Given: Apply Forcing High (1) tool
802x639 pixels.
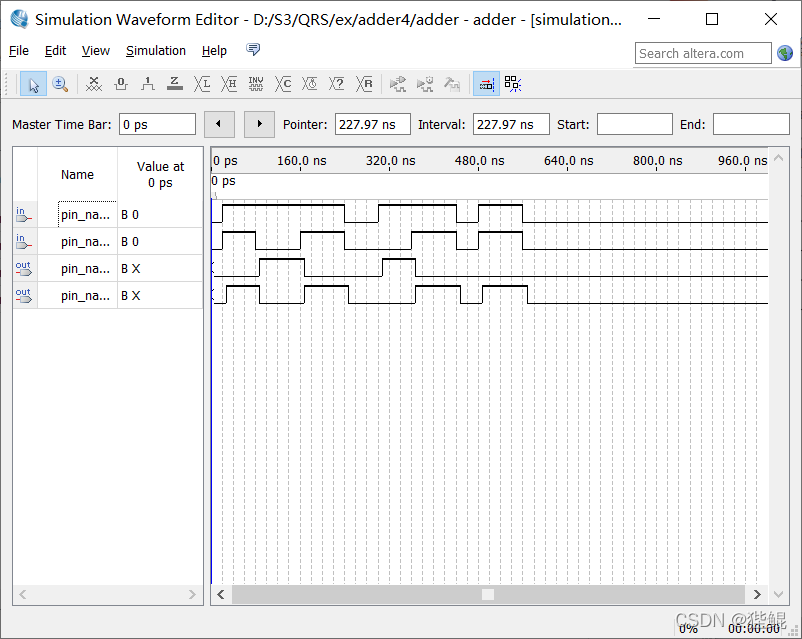Looking at the screenshot, I should [x=148, y=84].
